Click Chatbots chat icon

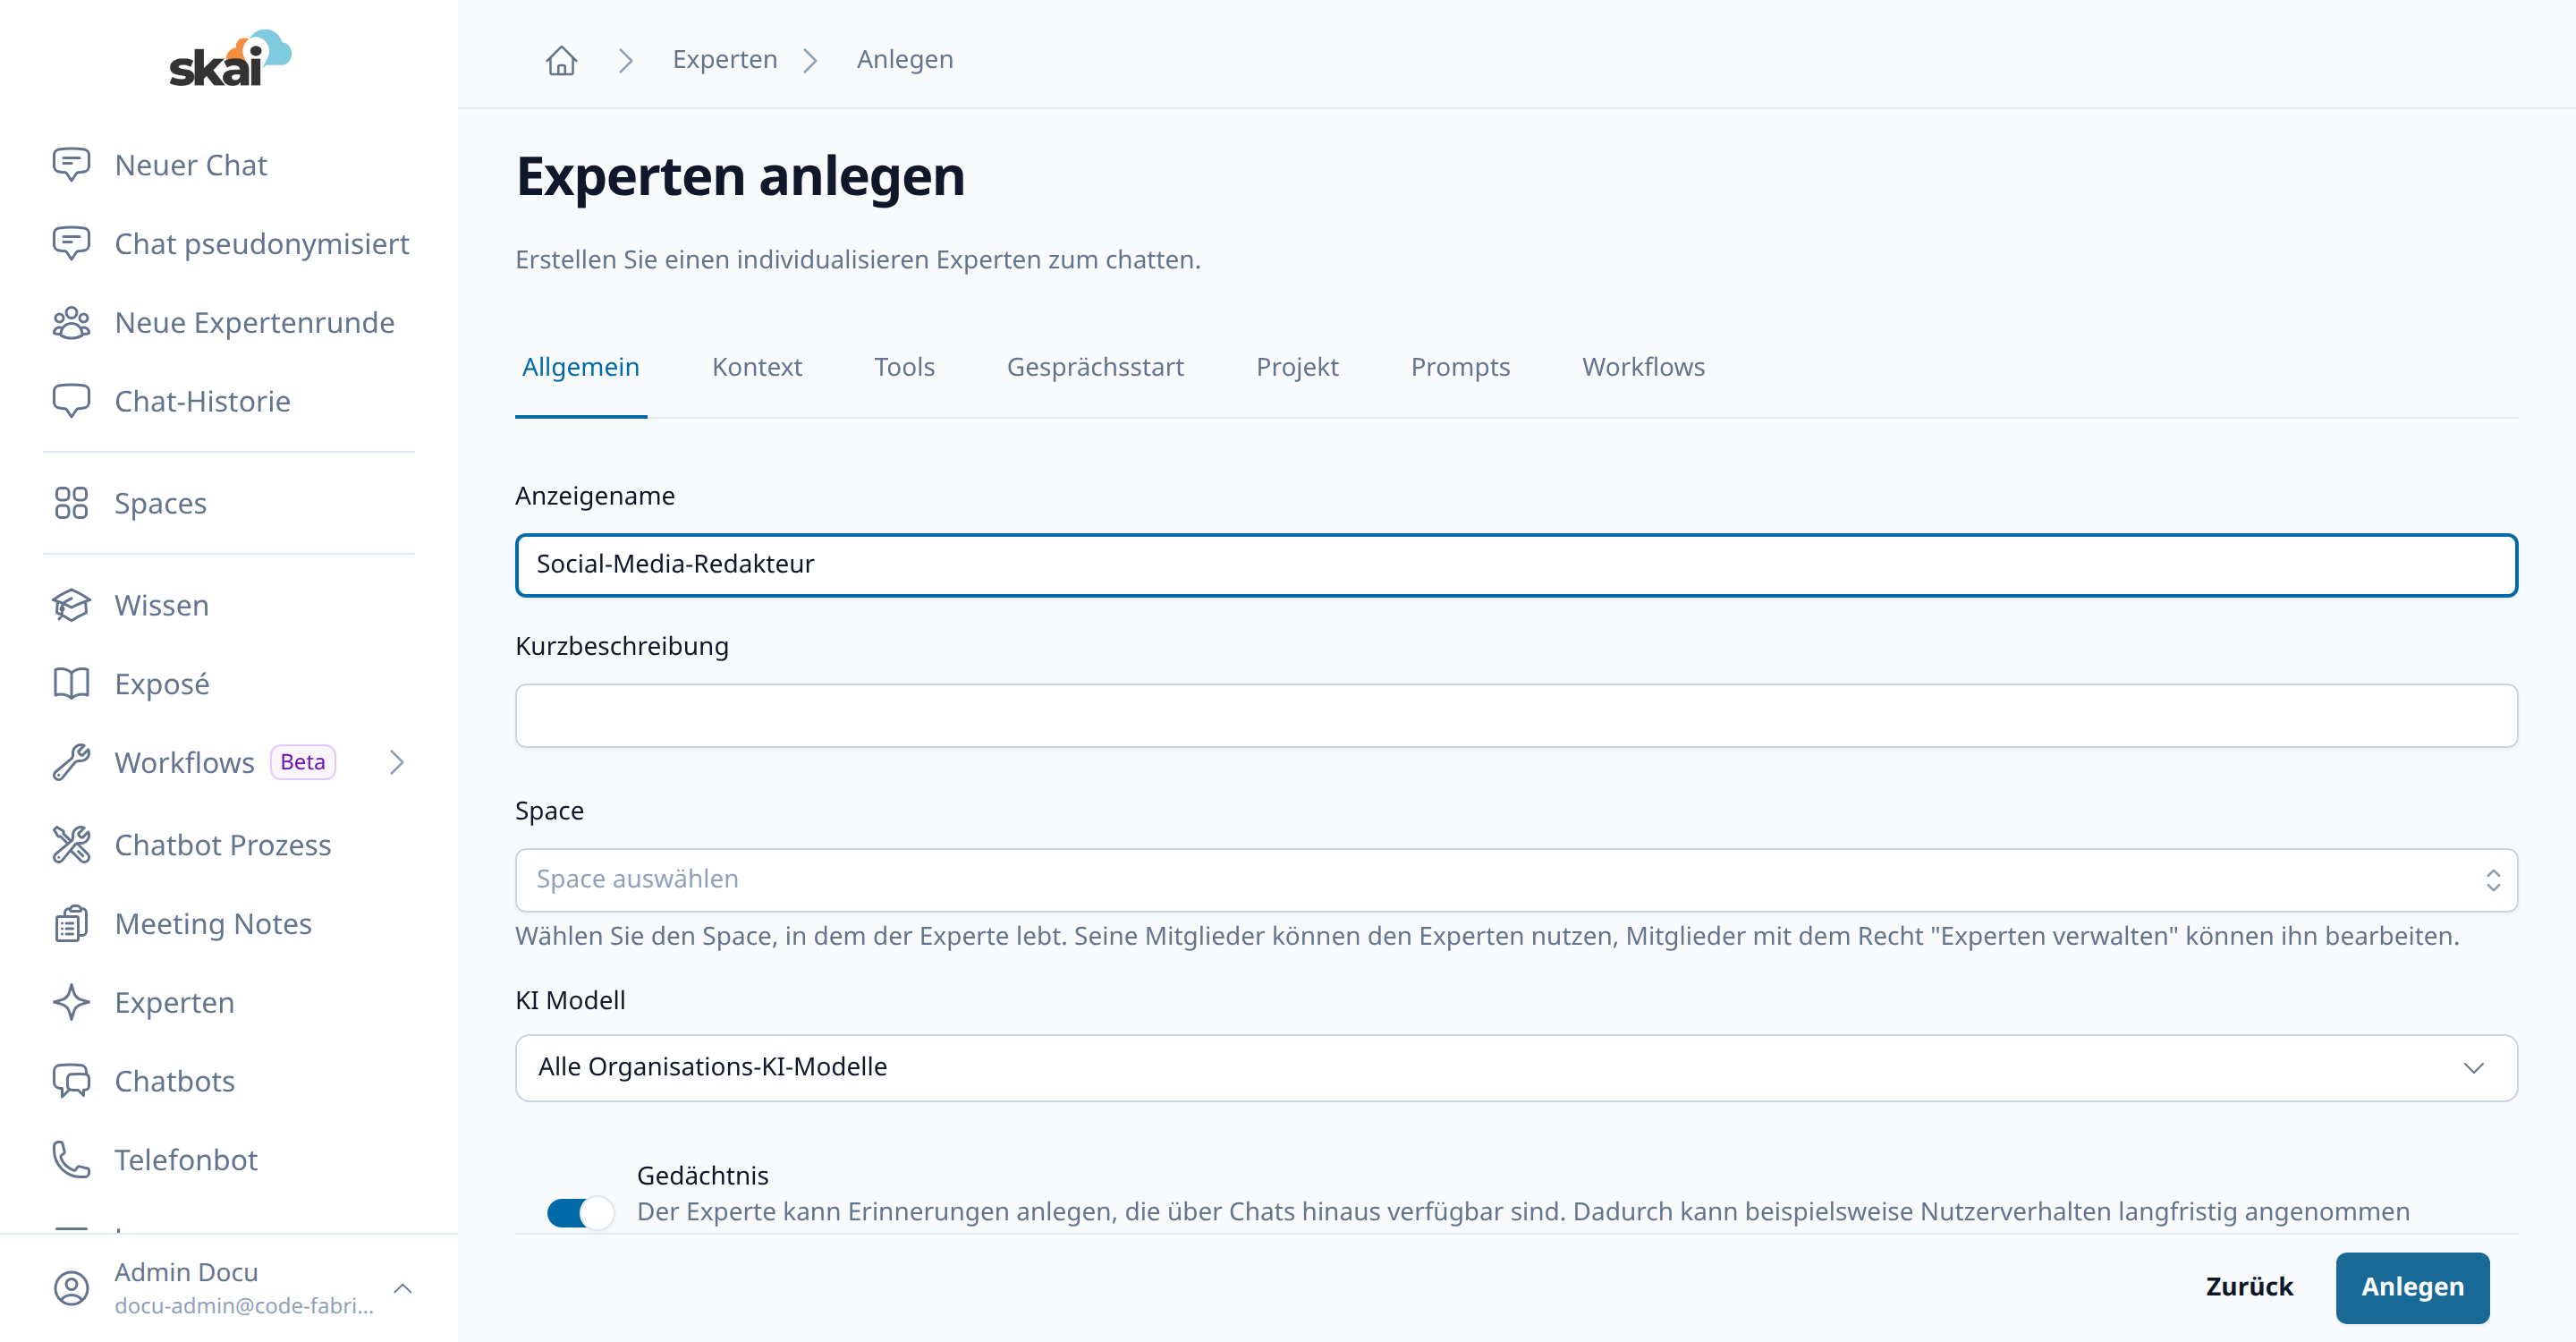[x=71, y=1081]
